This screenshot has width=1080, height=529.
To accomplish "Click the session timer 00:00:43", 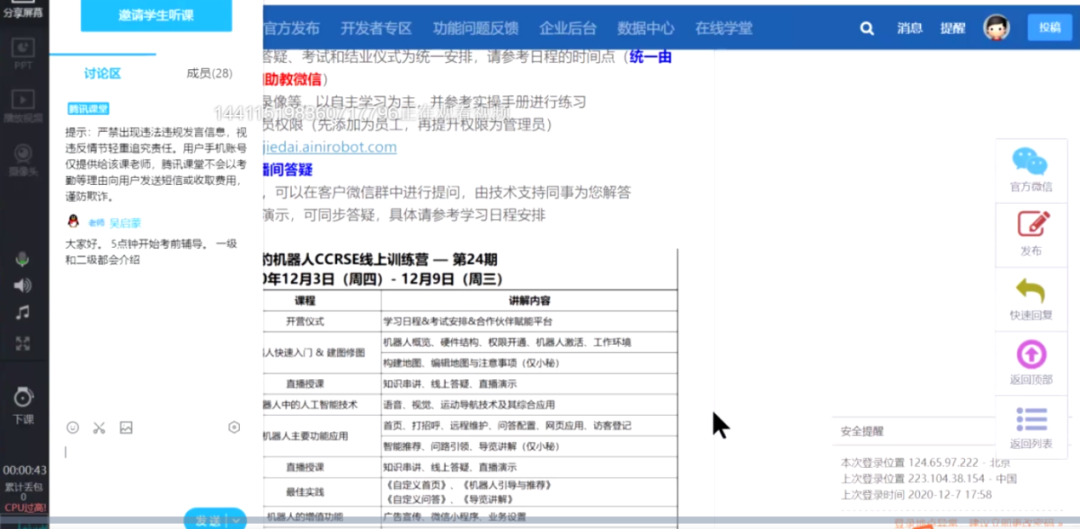I will tap(25, 470).
